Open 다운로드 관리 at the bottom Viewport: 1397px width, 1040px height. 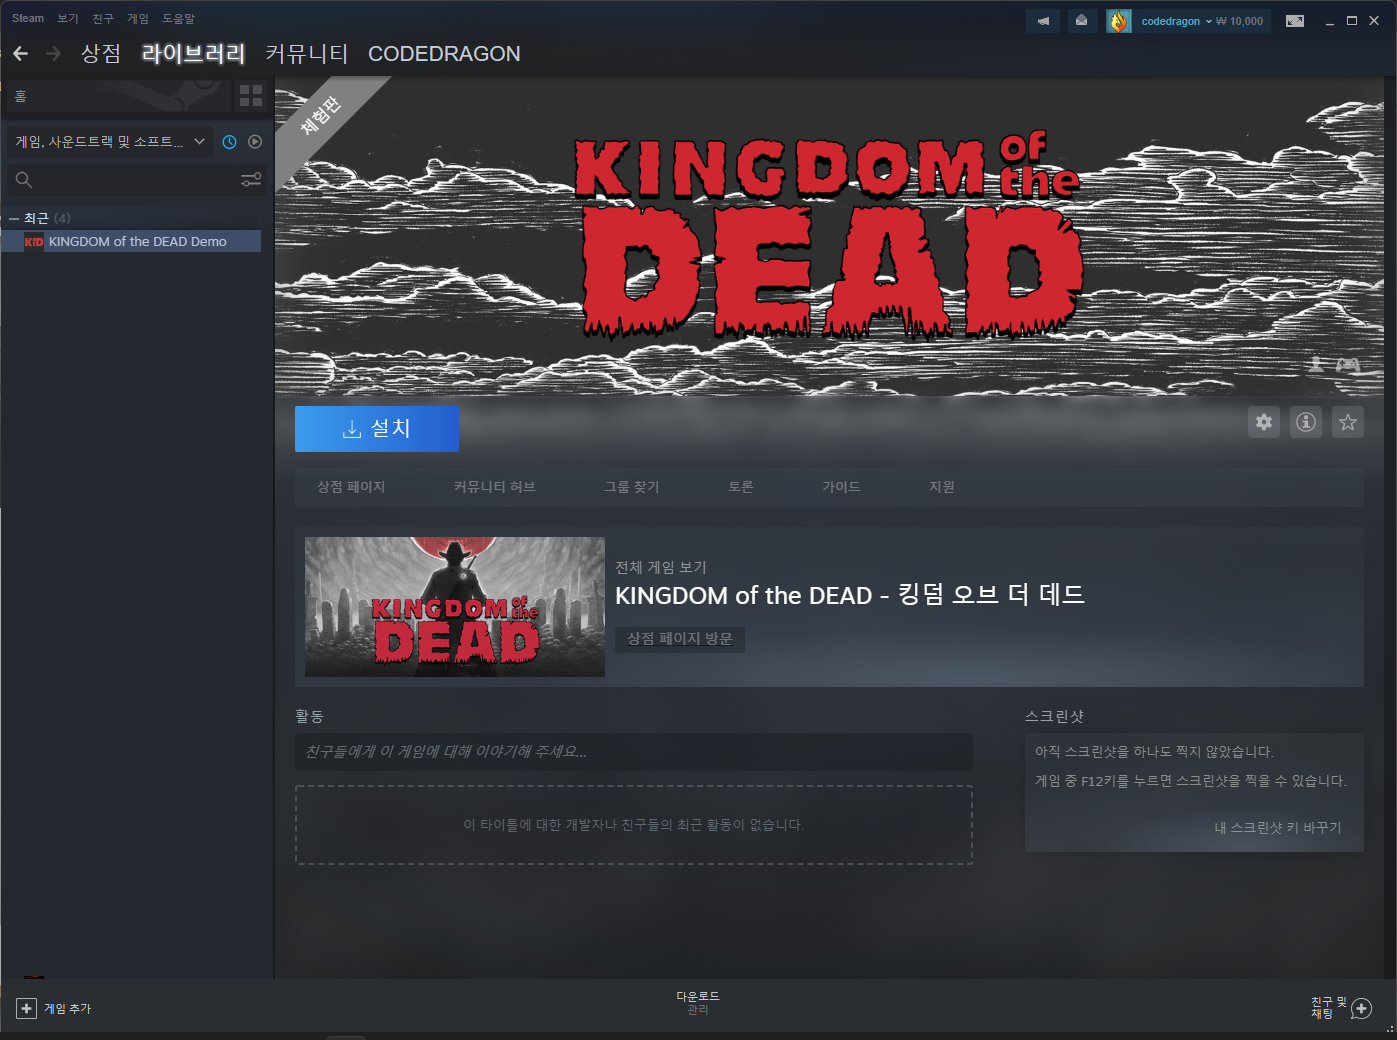[698, 1003]
